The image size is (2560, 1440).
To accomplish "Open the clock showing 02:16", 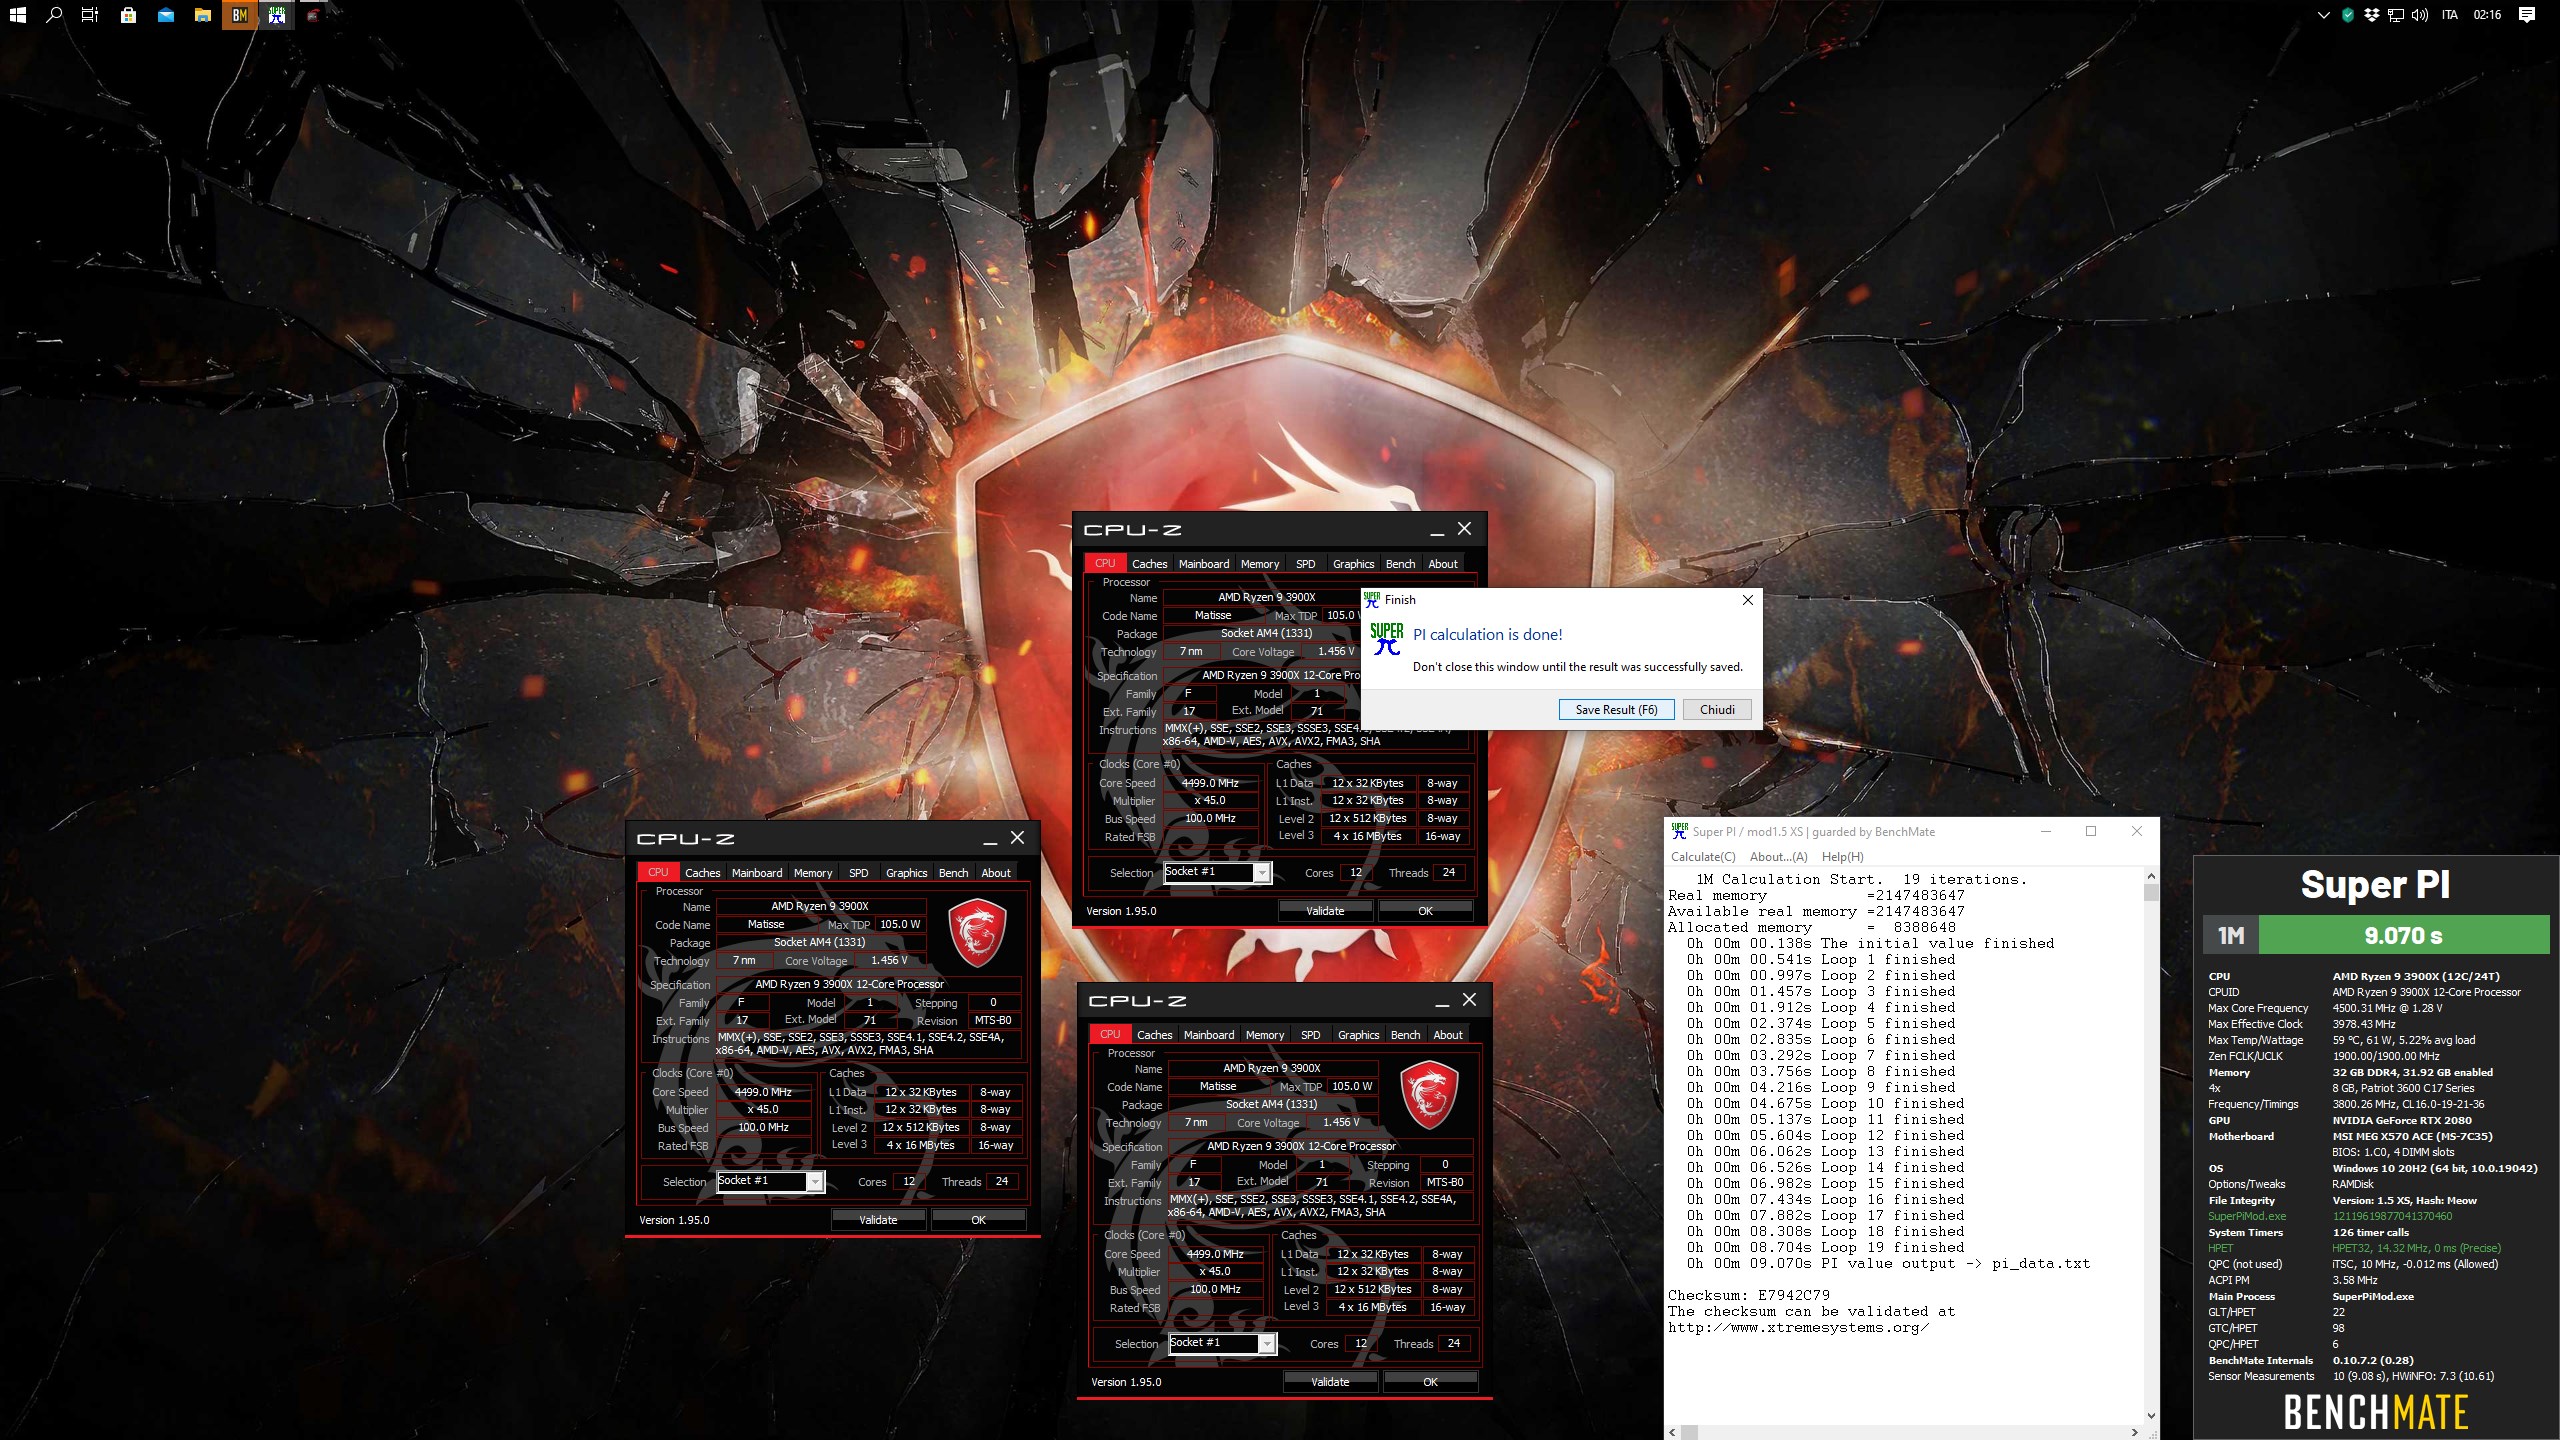I will tap(2487, 15).
